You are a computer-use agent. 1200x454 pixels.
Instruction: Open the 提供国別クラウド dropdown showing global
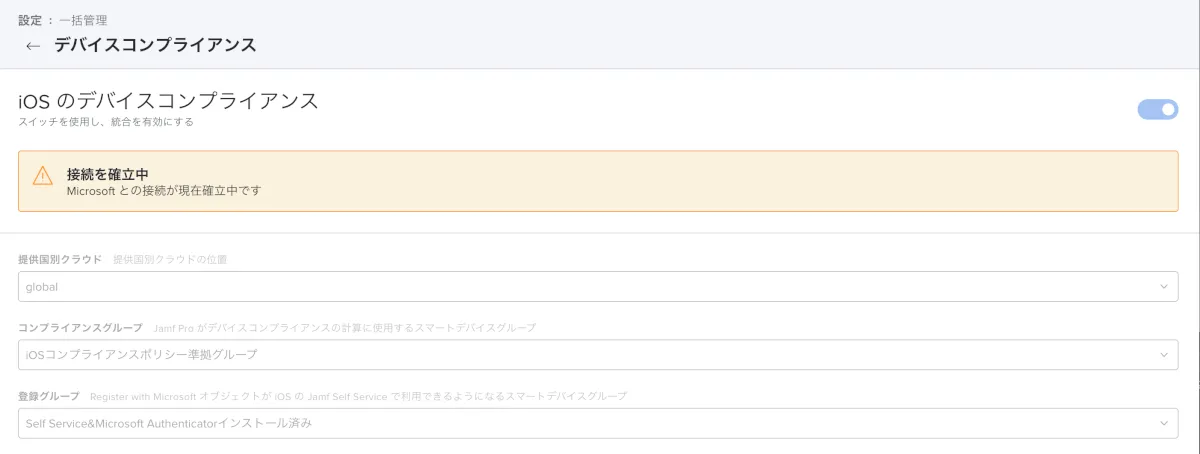[590, 287]
